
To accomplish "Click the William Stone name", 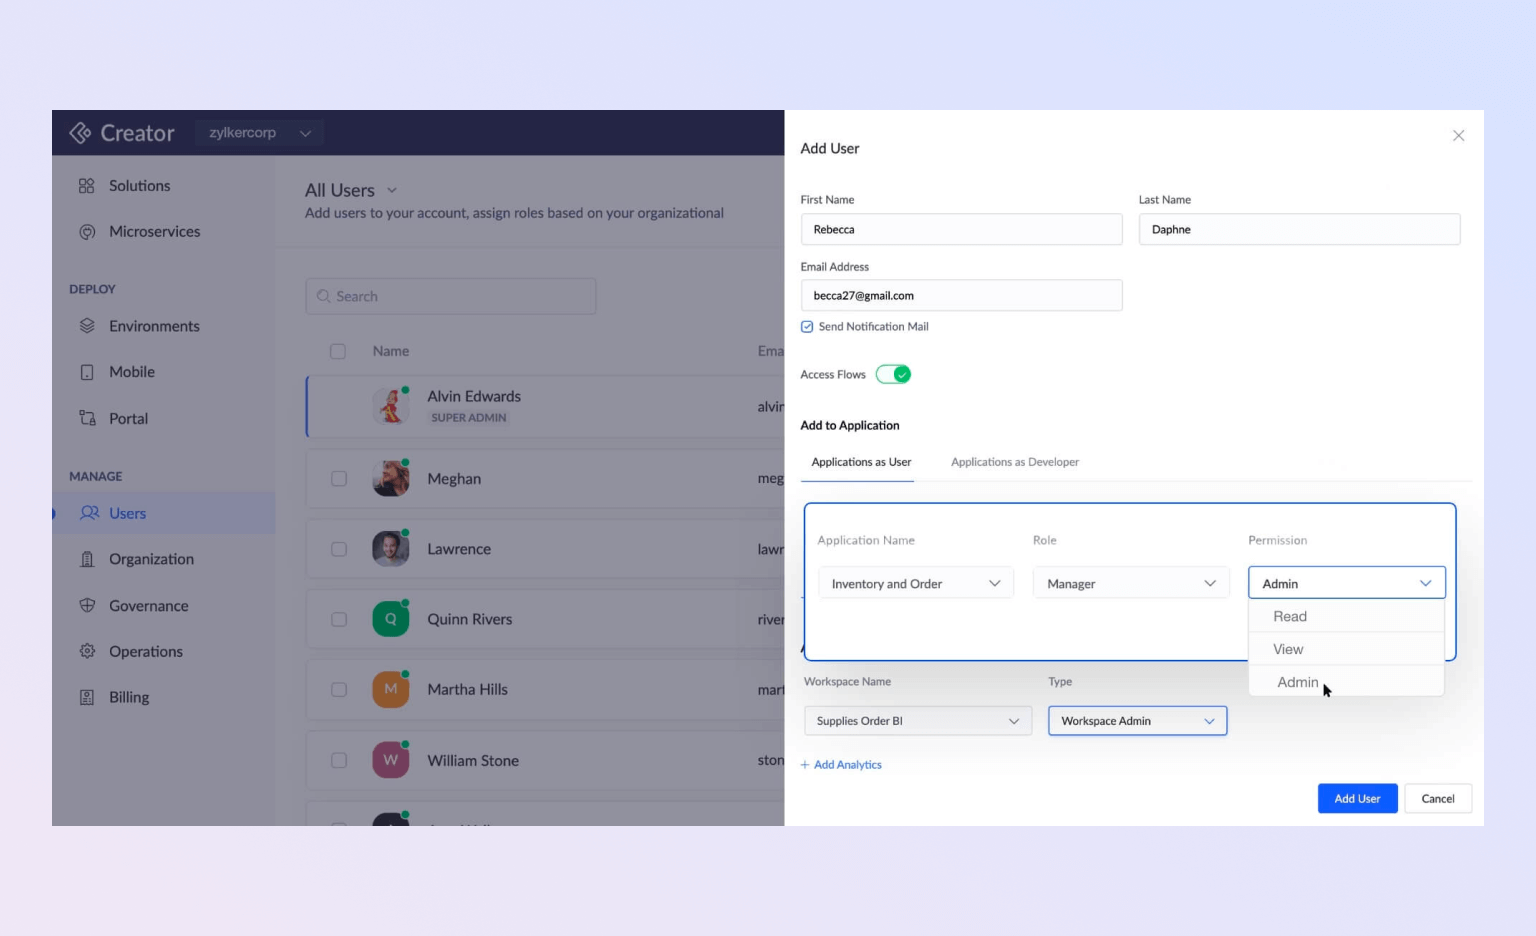I will tap(473, 760).
